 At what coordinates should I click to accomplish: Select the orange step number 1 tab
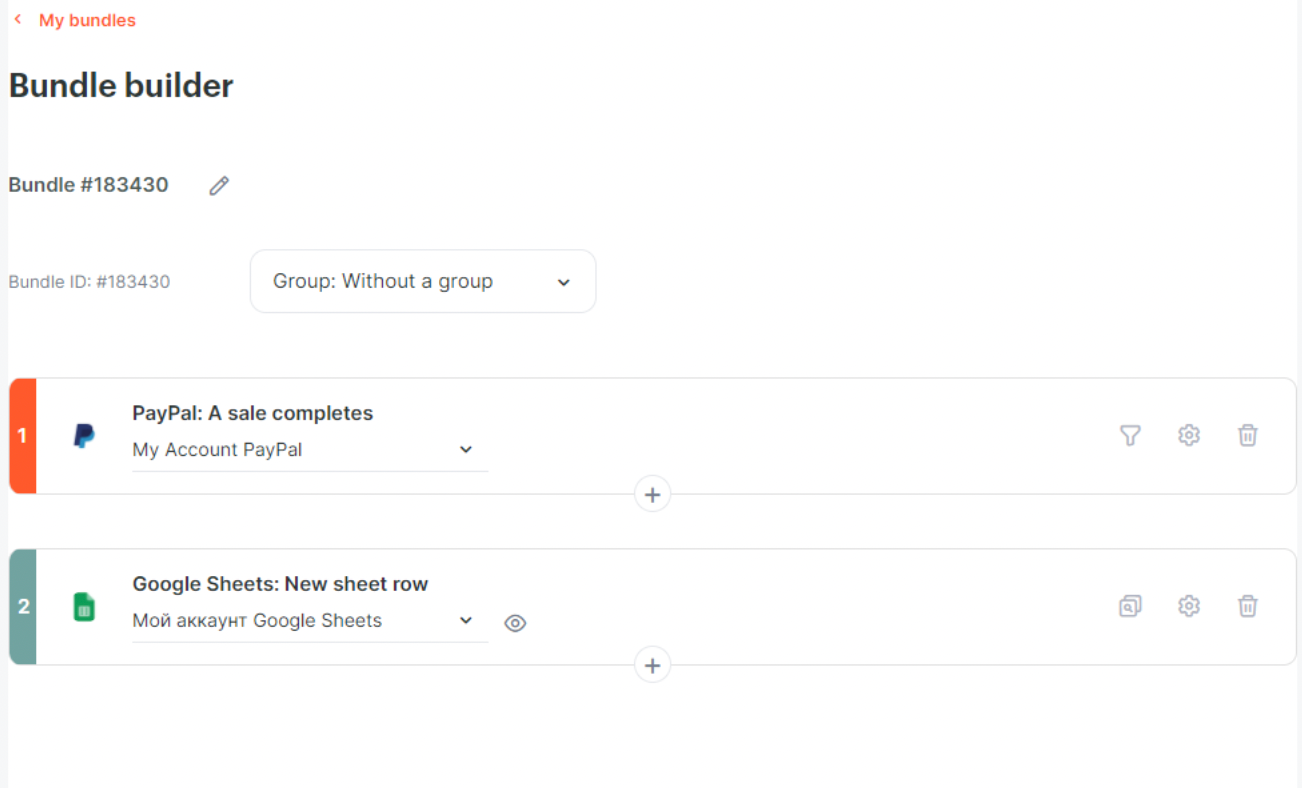23,436
